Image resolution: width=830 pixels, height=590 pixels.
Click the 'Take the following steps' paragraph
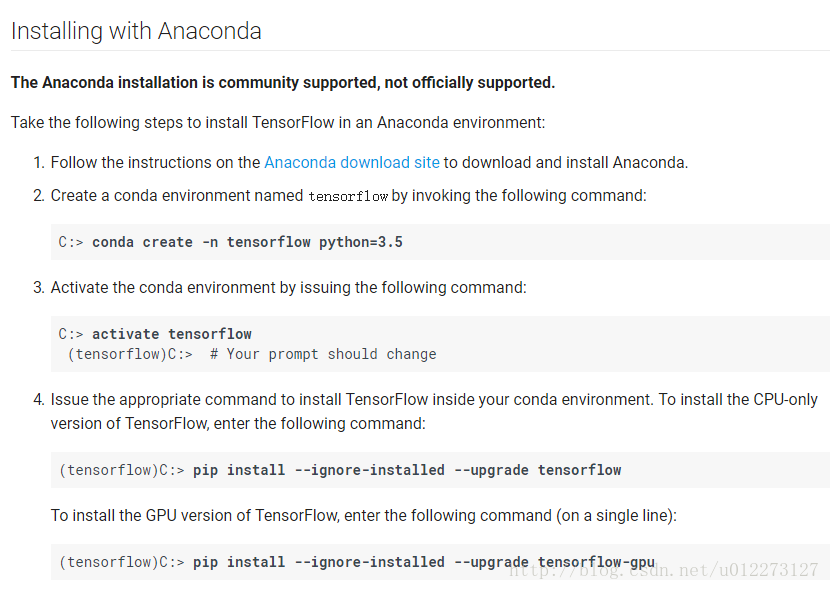point(278,122)
